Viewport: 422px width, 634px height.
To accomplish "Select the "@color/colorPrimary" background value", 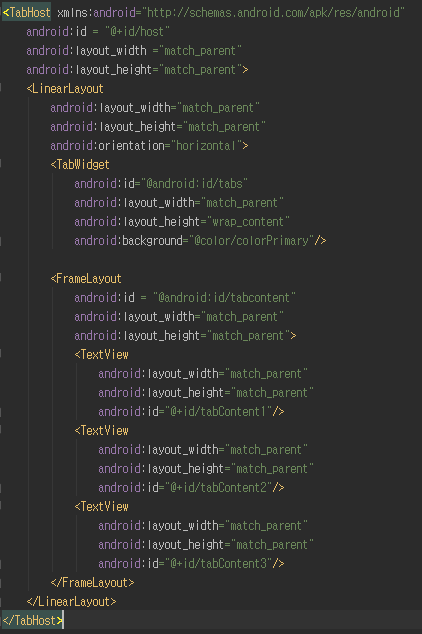I will click(251, 241).
